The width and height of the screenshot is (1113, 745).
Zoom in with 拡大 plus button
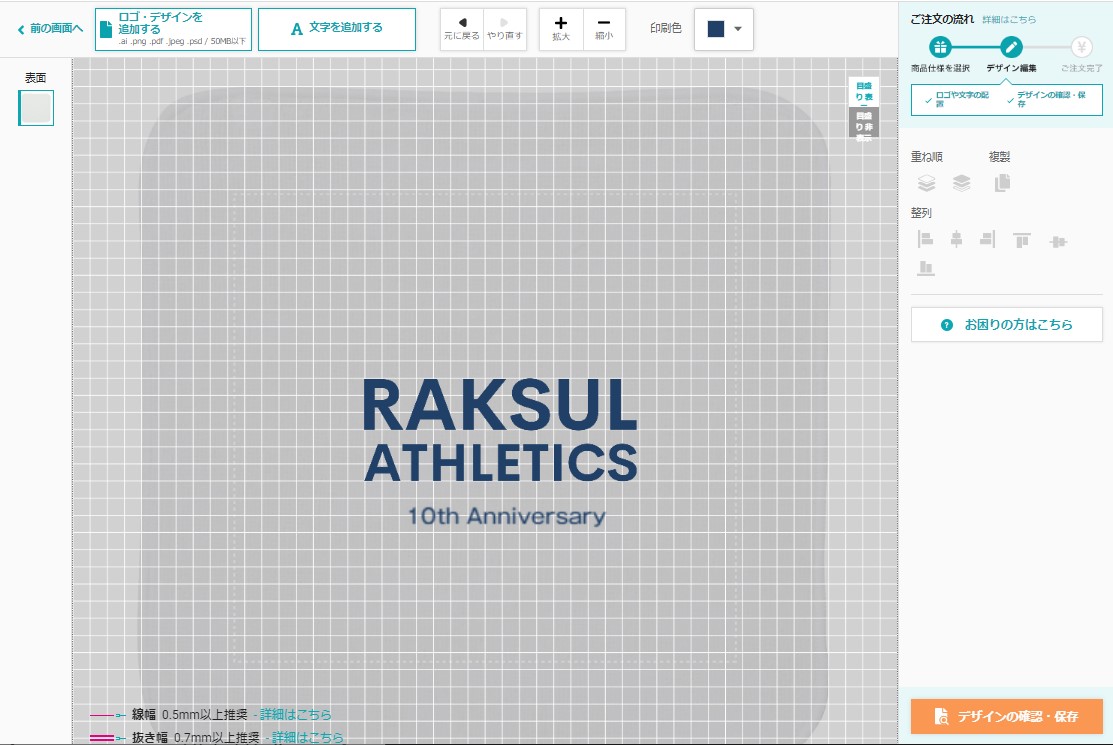[561, 29]
